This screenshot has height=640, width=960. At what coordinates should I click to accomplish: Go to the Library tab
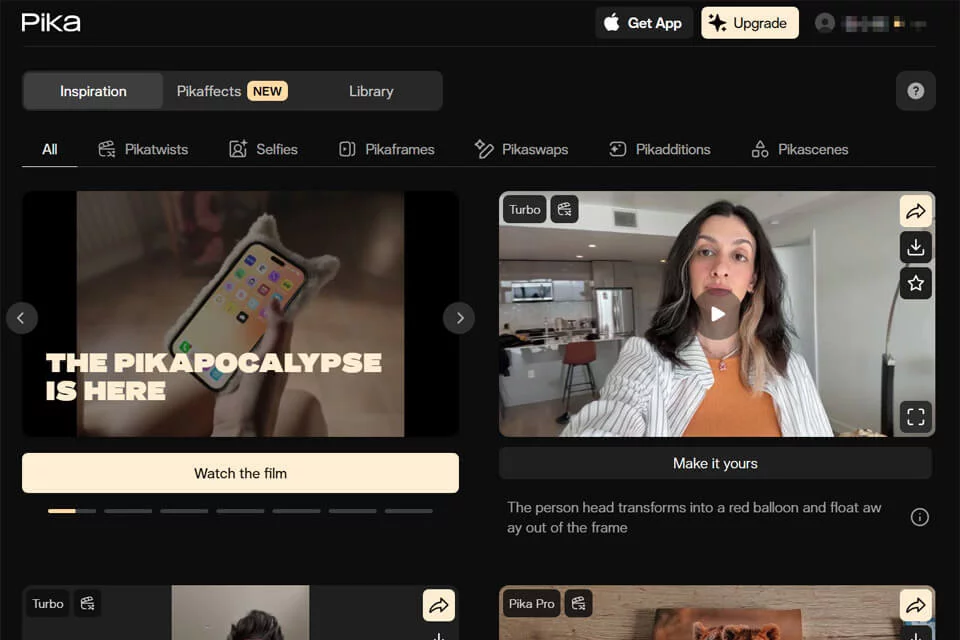click(371, 91)
